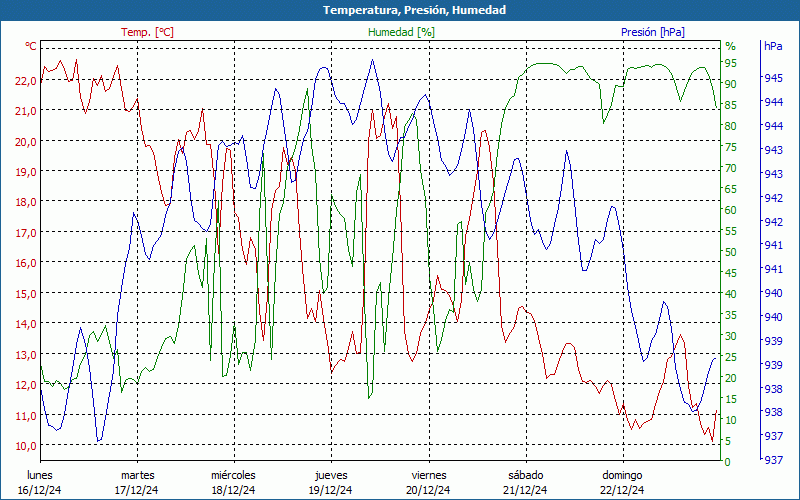The image size is (800, 500).
Task: Click the "65" humidity axis tick
Action: (731, 189)
